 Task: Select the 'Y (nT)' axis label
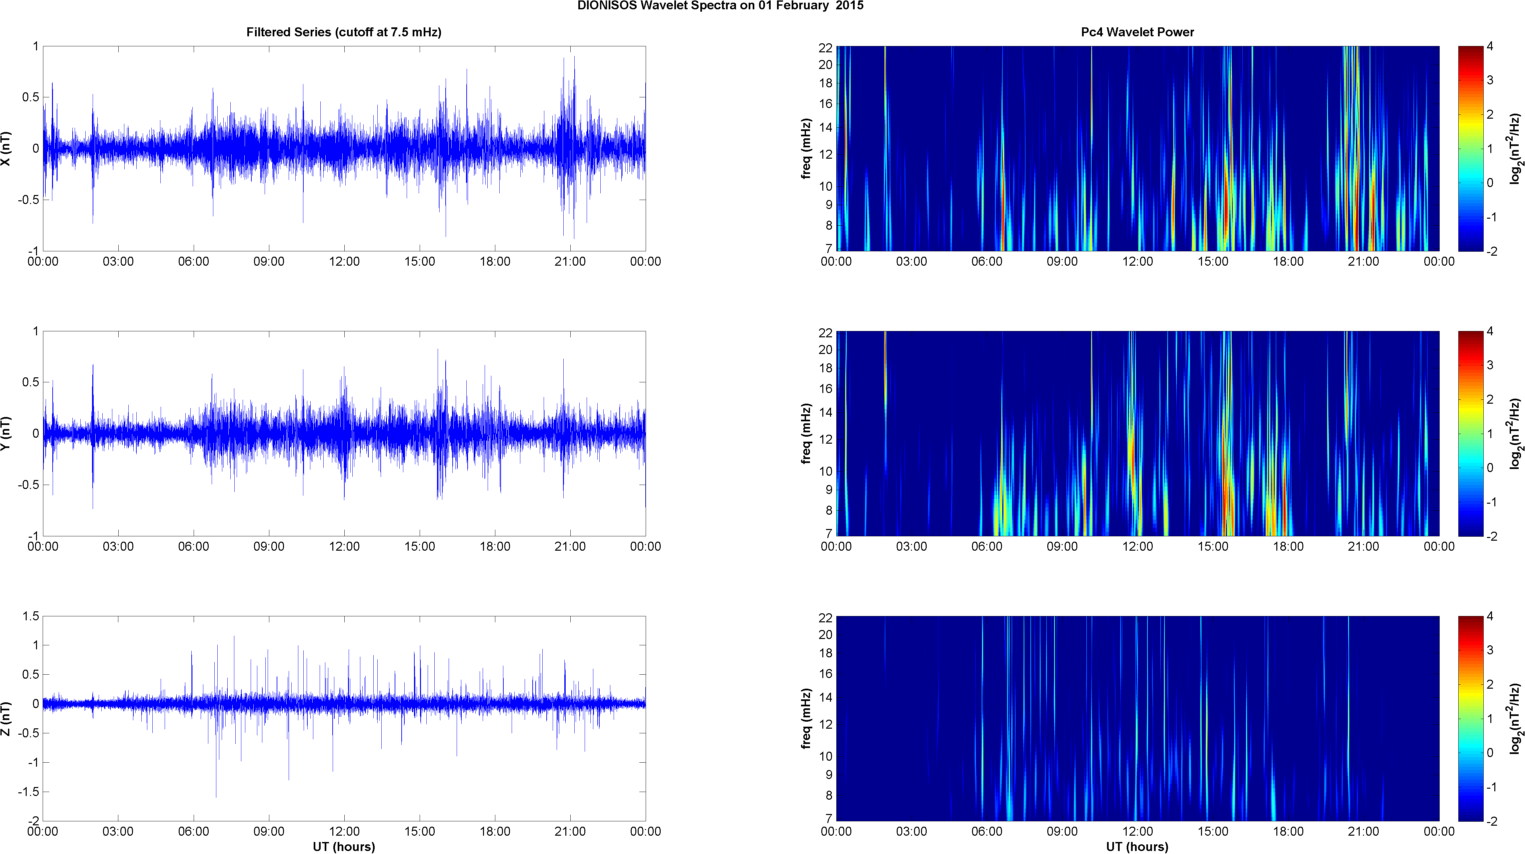click(7, 433)
